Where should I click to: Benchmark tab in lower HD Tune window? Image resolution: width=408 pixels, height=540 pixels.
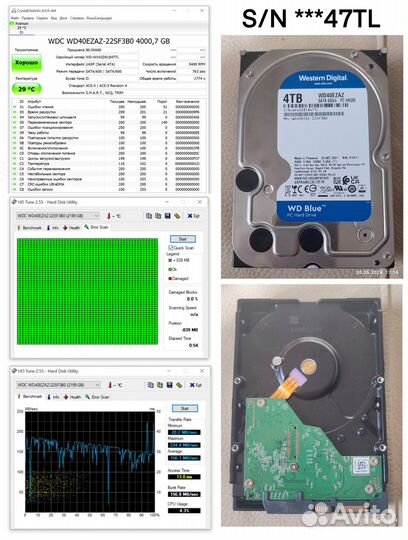[30, 397]
